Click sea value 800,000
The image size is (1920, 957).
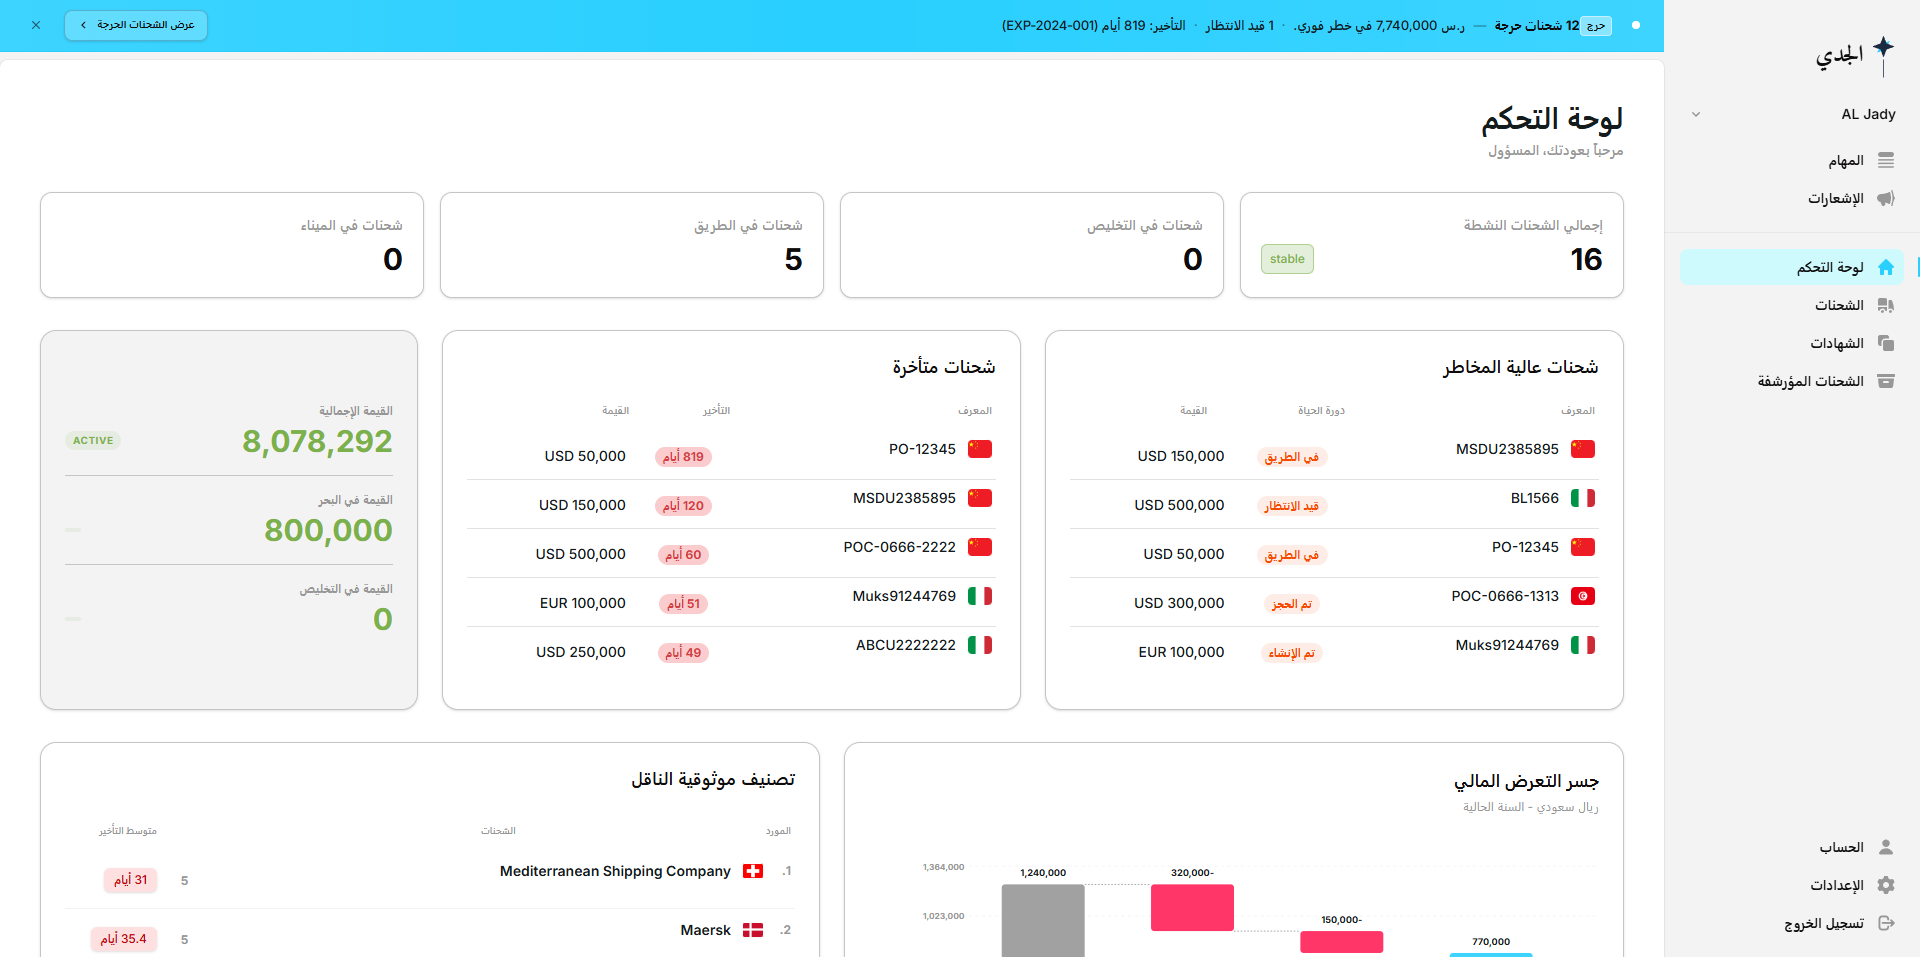[x=328, y=530]
